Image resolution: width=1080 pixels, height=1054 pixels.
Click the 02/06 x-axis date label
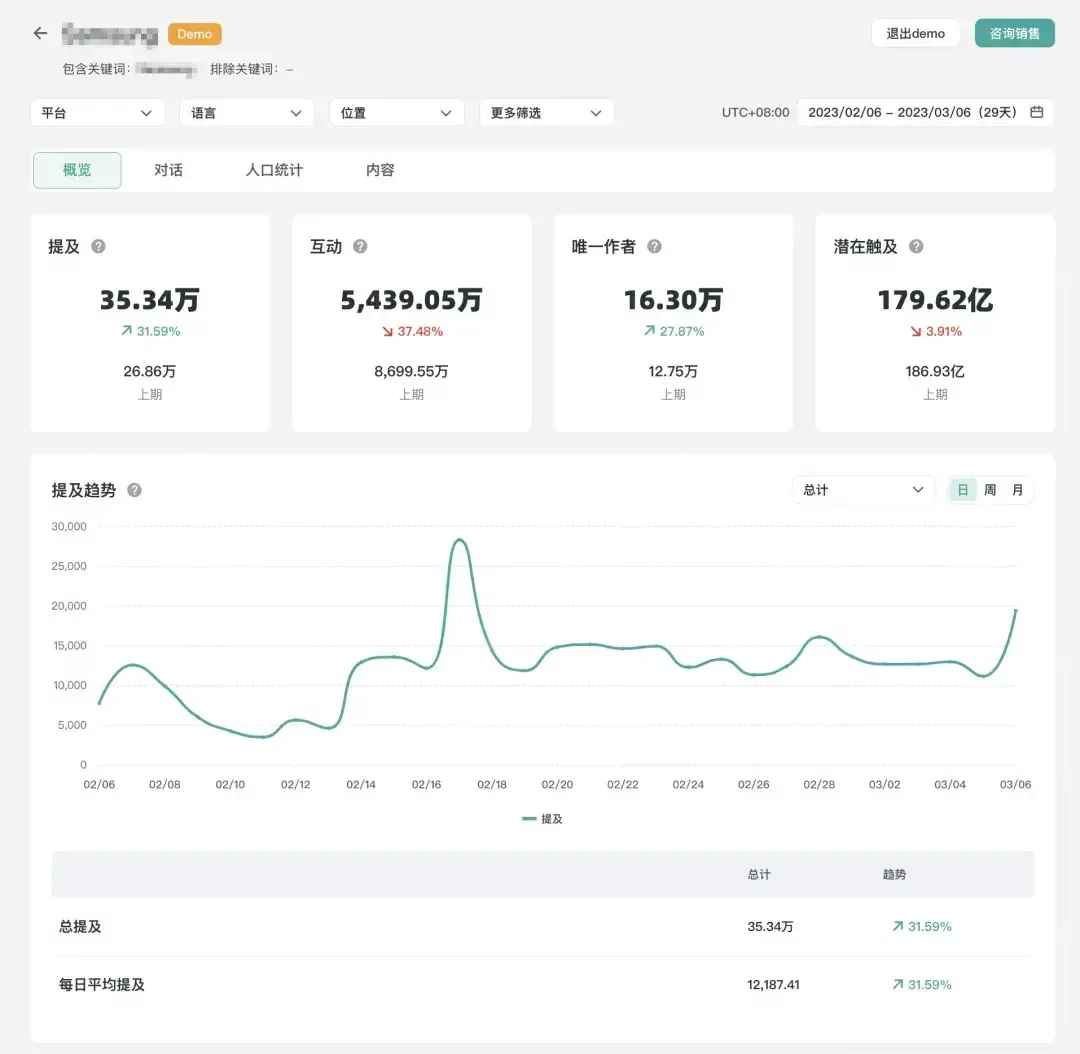coord(99,784)
